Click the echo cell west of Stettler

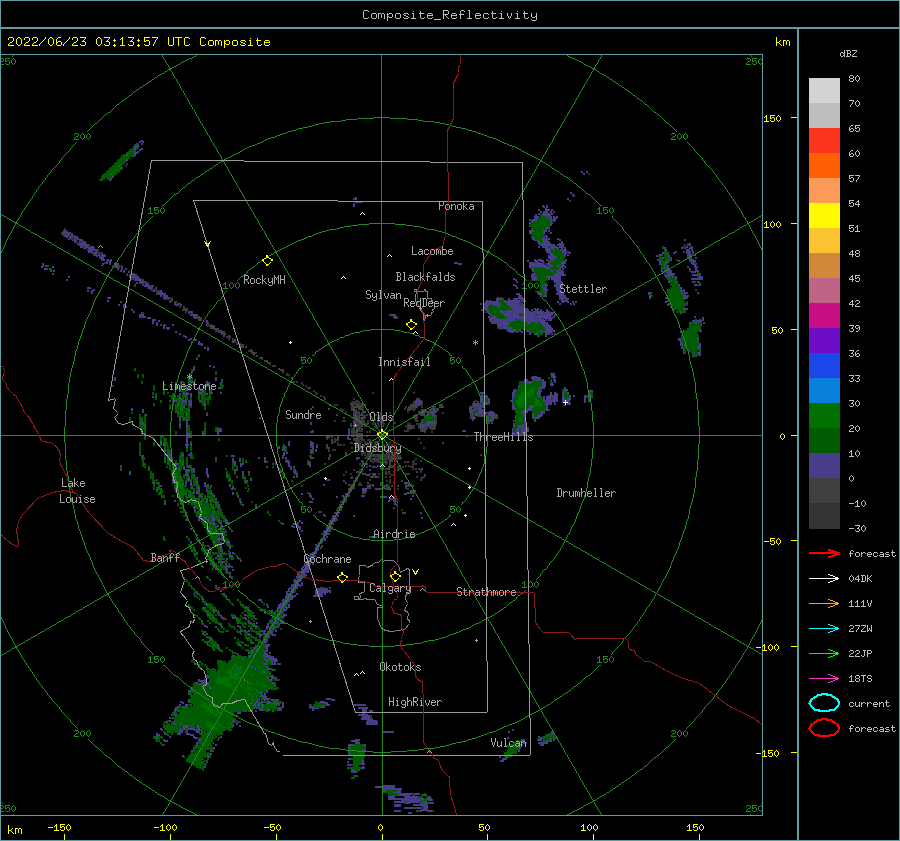pos(517,316)
